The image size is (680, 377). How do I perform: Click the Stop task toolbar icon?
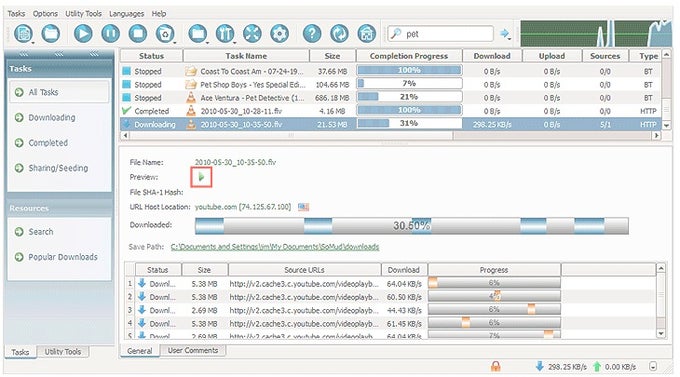click(x=138, y=33)
